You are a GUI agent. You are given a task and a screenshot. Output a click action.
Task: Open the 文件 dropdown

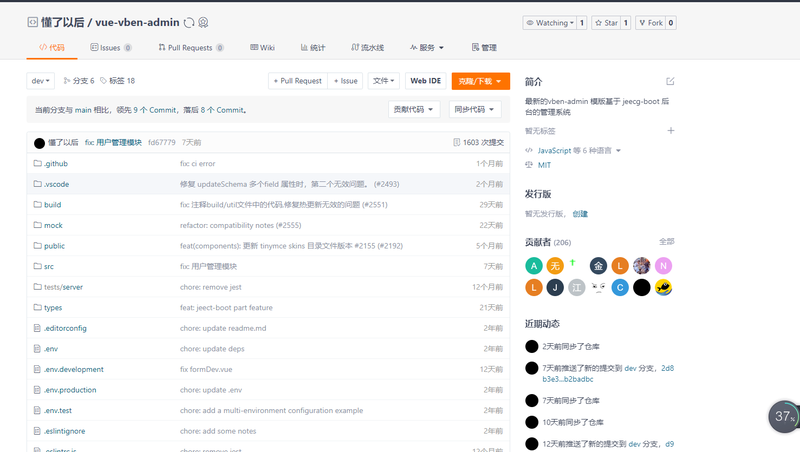click(383, 81)
